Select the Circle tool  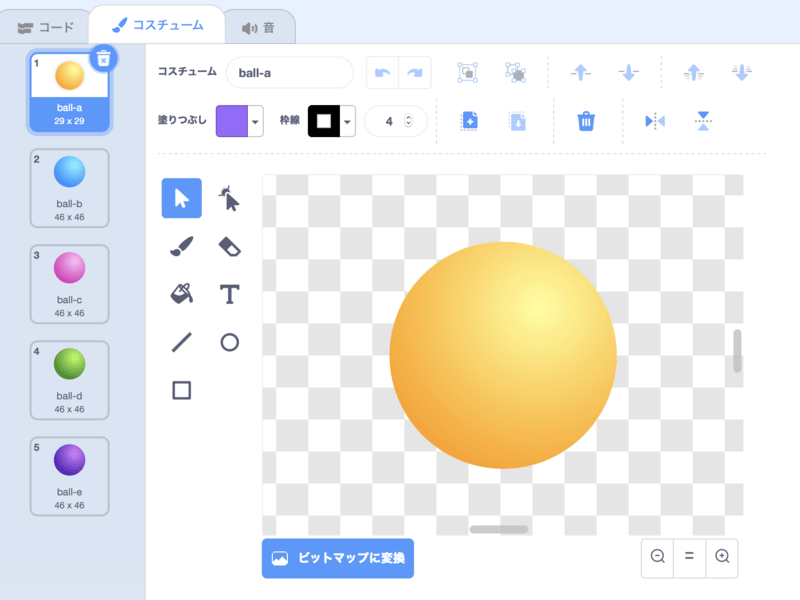pyautogui.click(x=230, y=342)
